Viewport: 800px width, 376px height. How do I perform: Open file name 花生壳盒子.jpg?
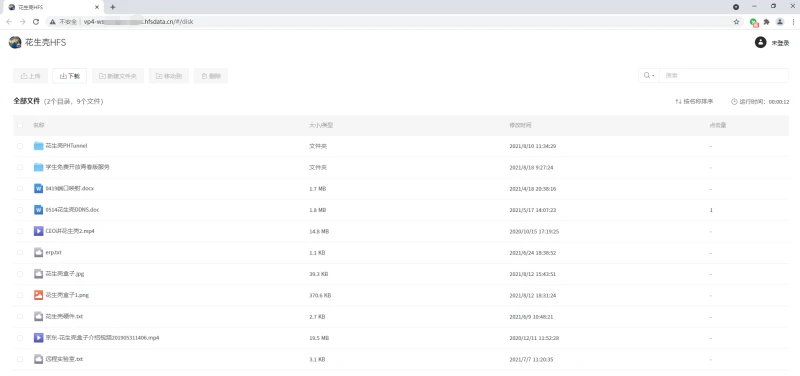[x=65, y=274]
